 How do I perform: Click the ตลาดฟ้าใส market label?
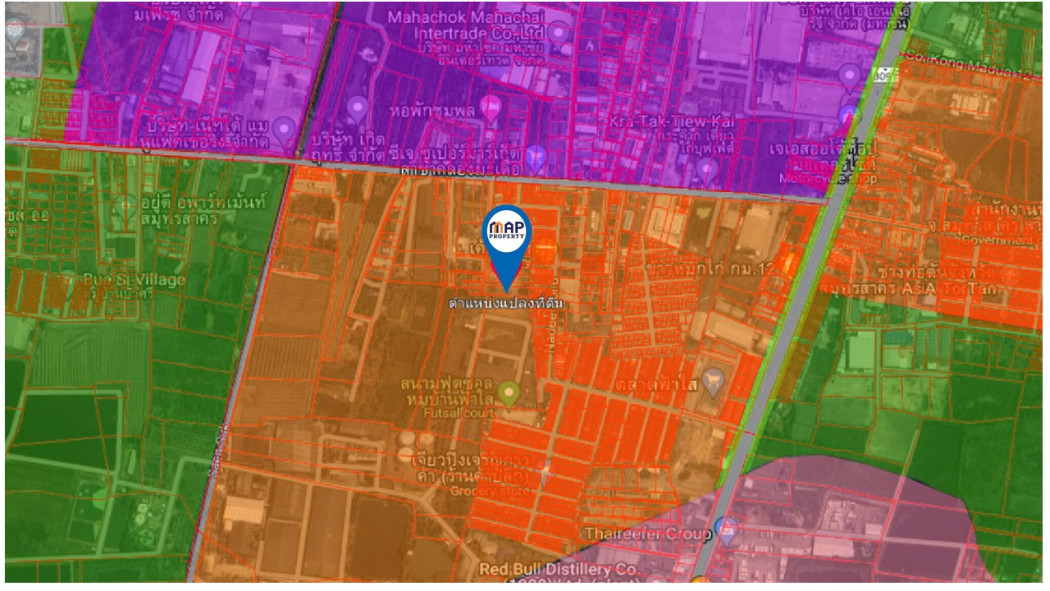tap(655, 384)
